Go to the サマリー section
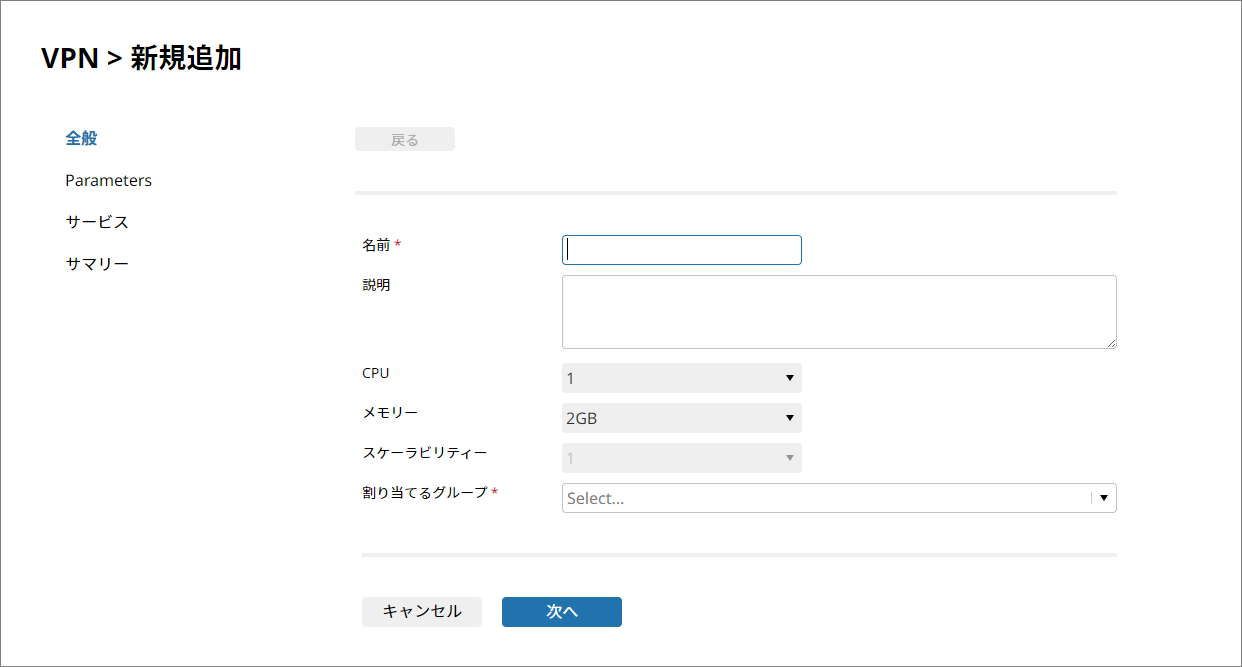The height and width of the screenshot is (667, 1242). tap(97, 264)
